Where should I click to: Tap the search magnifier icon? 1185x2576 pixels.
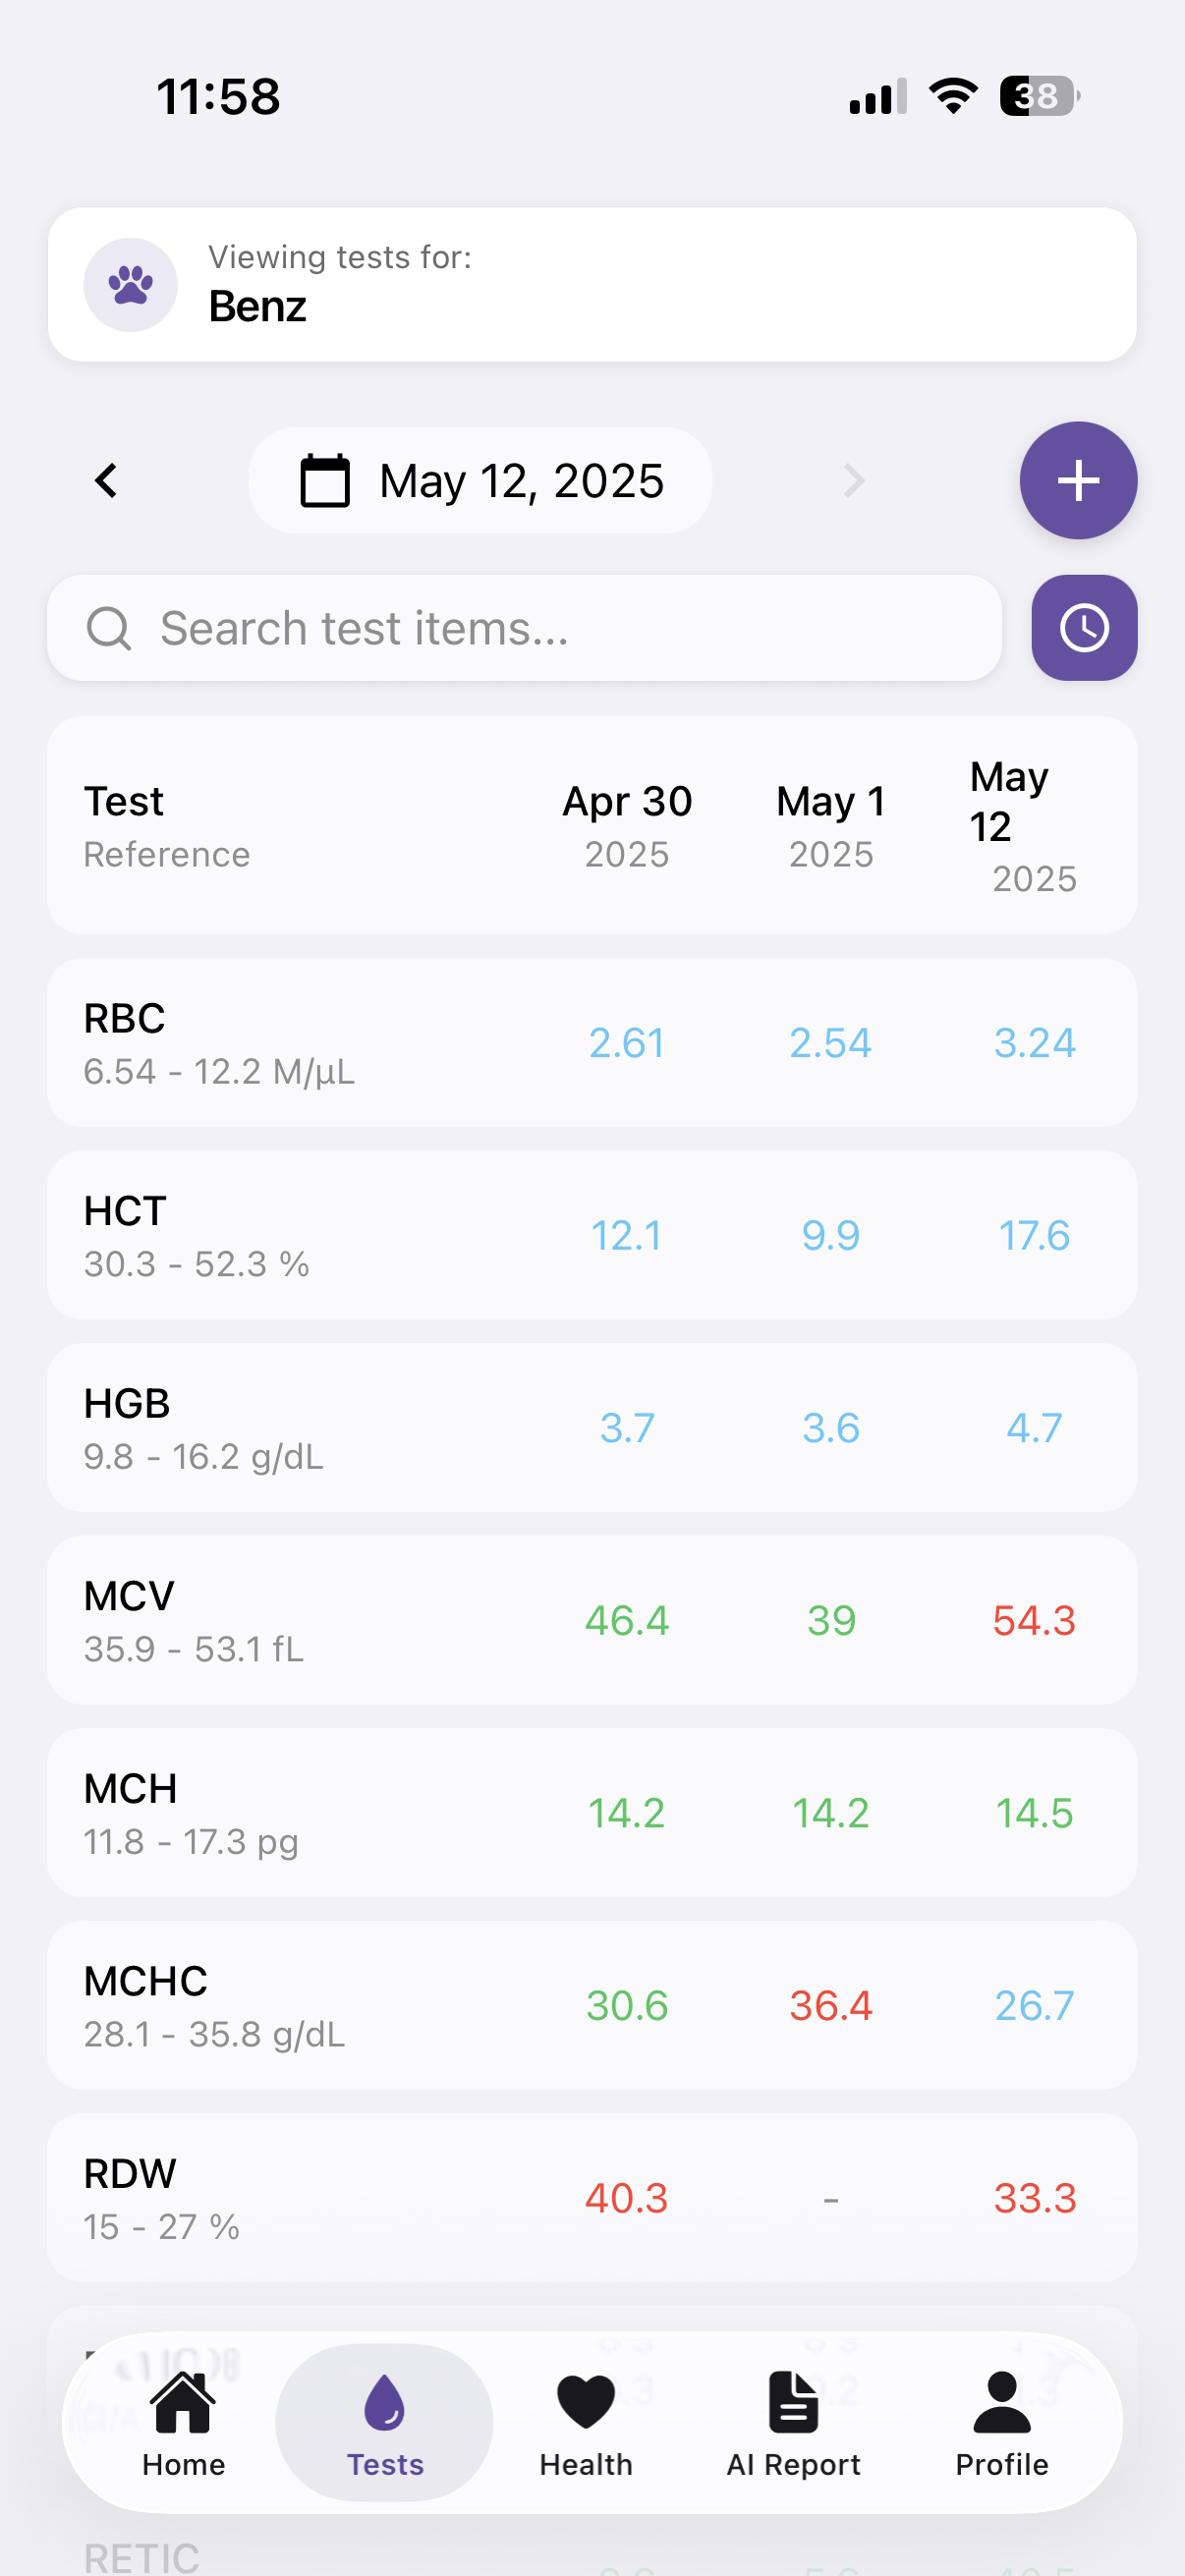click(x=108, y=629)
